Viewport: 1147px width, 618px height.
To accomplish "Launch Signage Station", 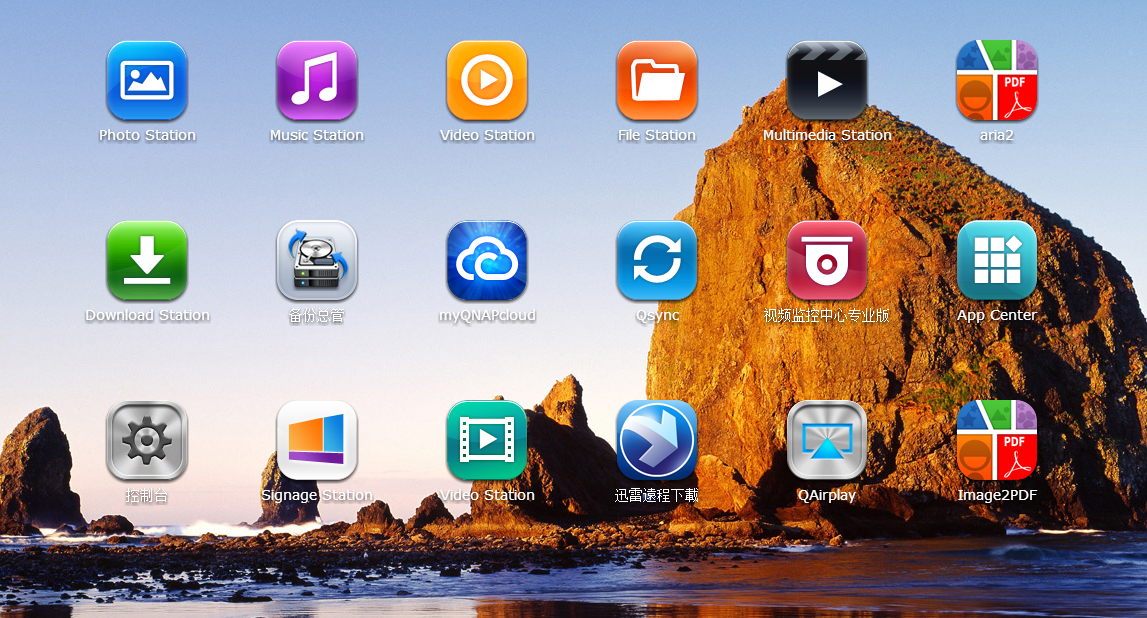I will [317, 440].
